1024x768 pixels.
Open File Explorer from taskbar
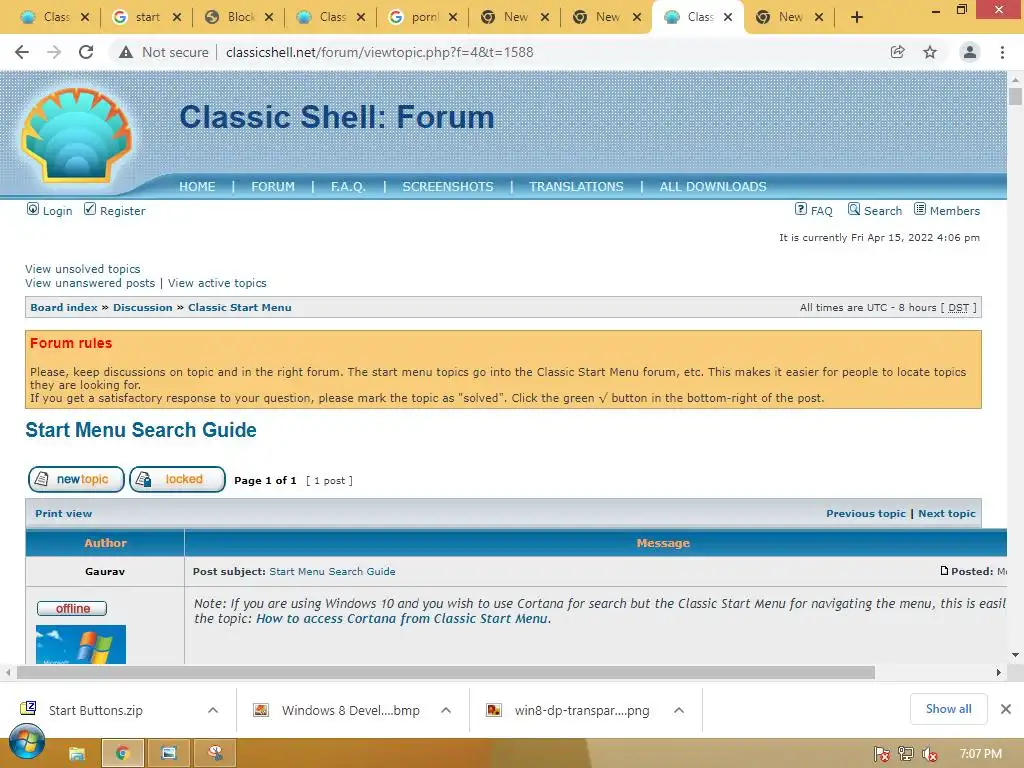tap(77, 754)
